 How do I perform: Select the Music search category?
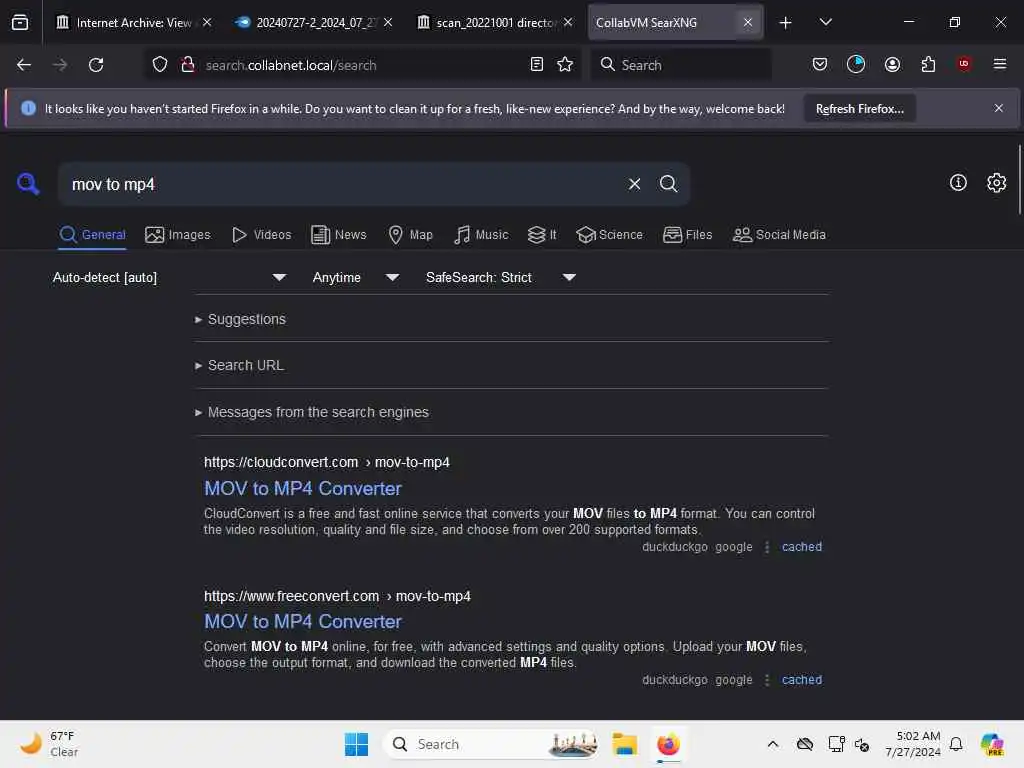pyautogui.click(x=481, y=235)
